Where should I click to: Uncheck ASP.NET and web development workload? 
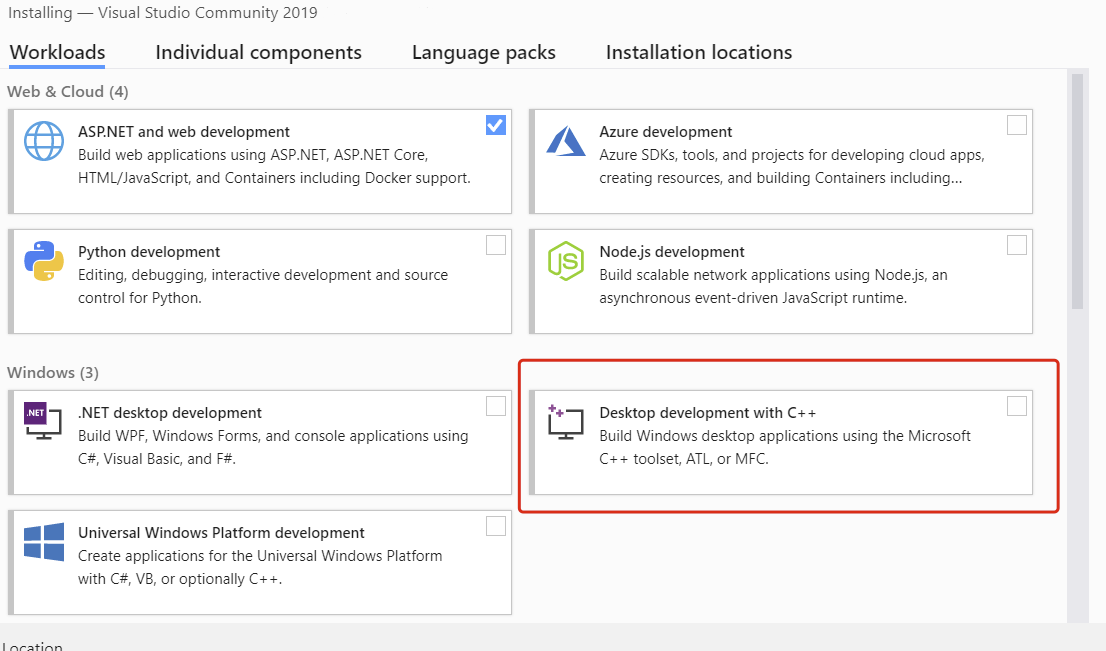click(496, 125)
